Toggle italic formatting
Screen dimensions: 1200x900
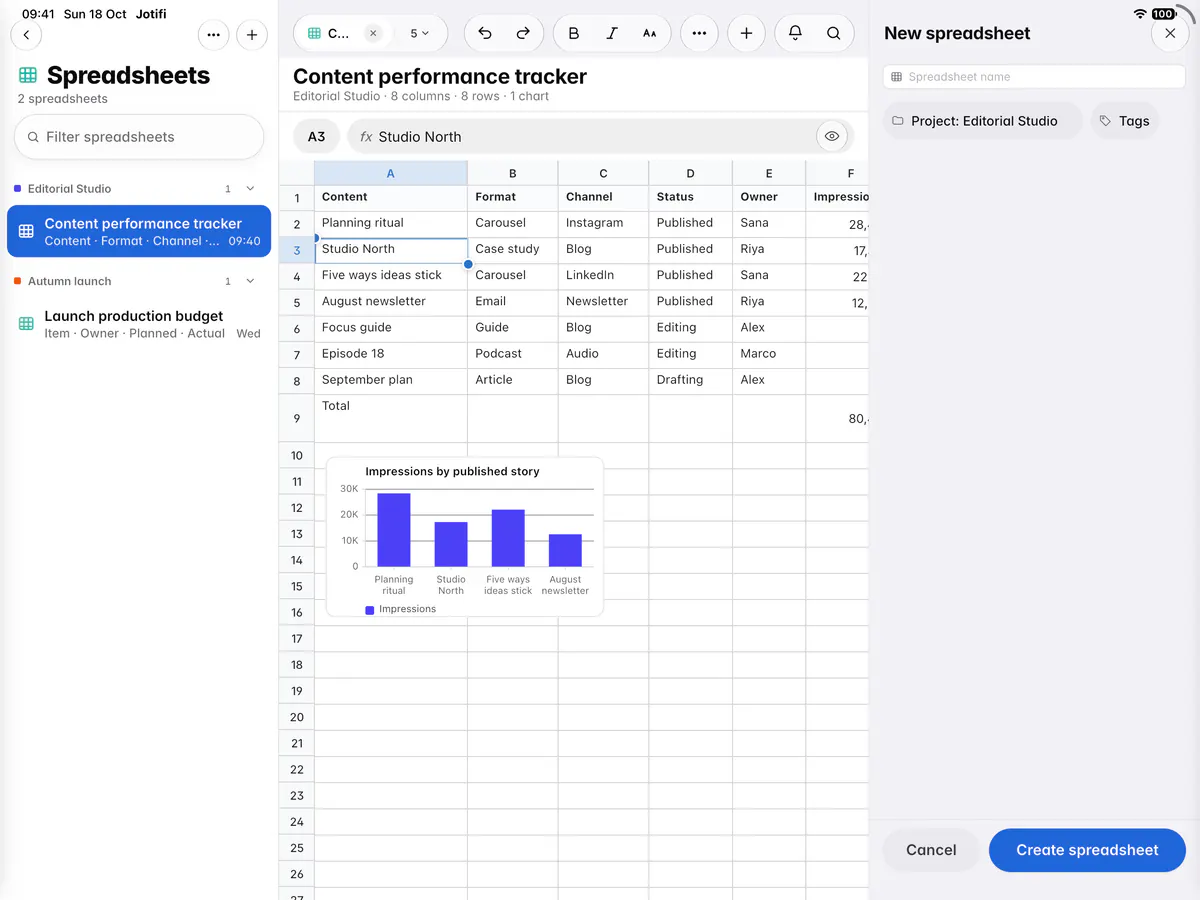coord(612,33)
